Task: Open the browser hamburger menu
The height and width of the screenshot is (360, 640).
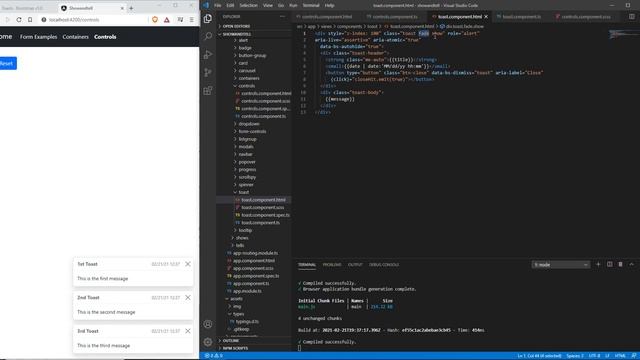Action: pos(191,20)
